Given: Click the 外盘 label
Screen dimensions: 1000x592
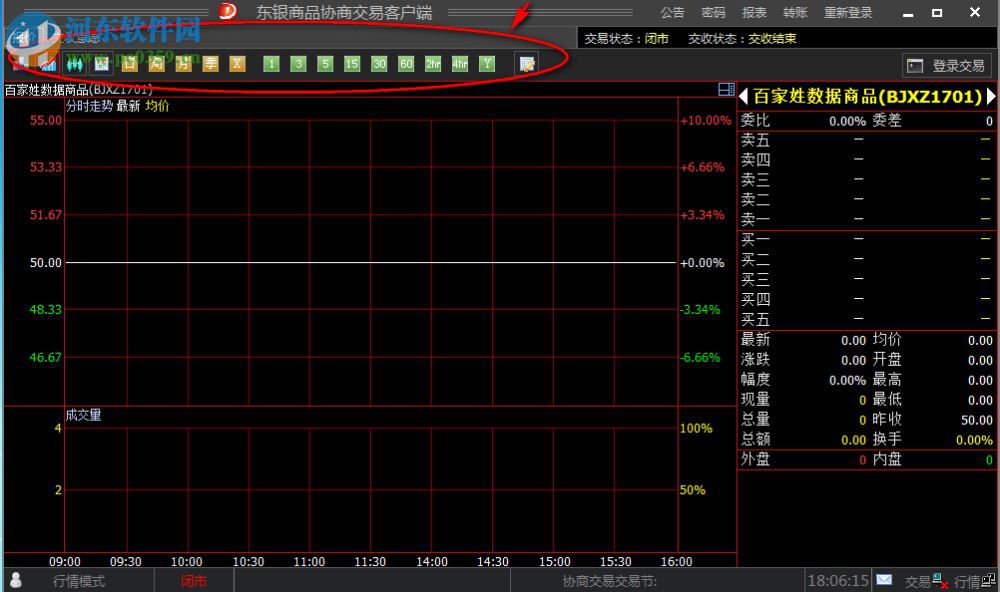Looking at the screenshot, I should click(755, 459).
